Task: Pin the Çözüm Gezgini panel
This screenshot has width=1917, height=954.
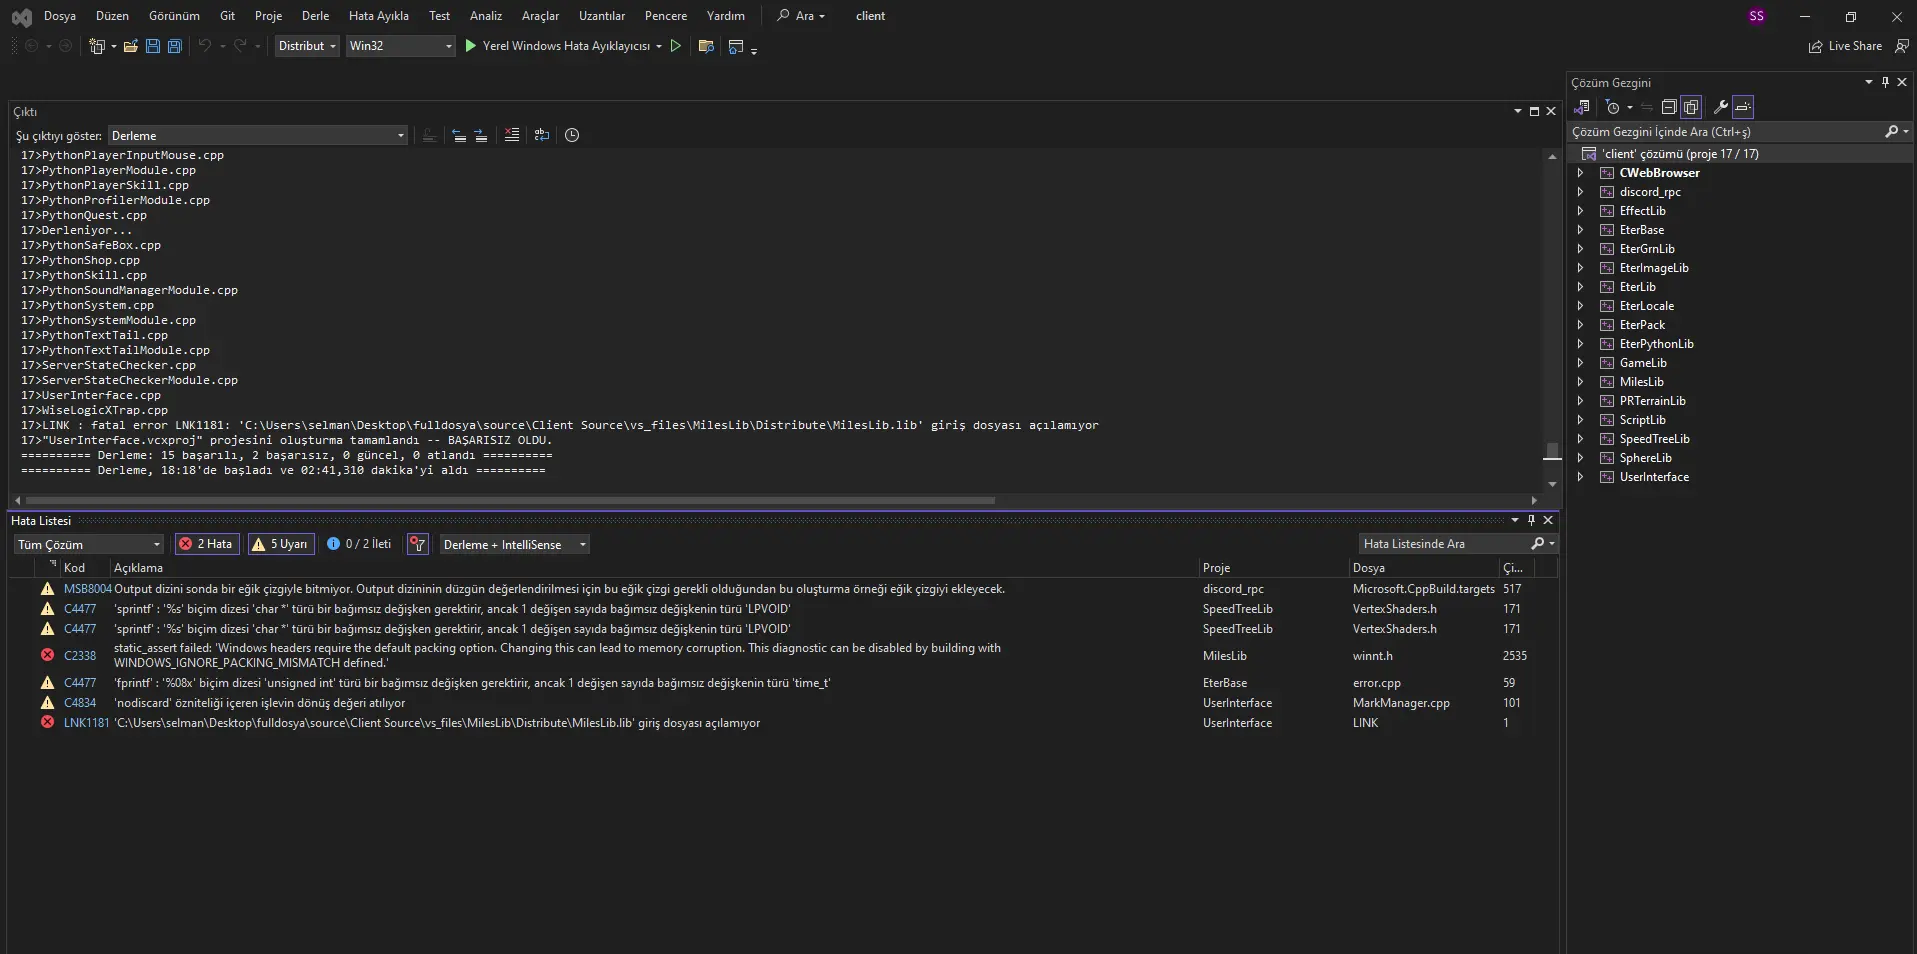Action: pyautogui.click(x=1885, y=82)
